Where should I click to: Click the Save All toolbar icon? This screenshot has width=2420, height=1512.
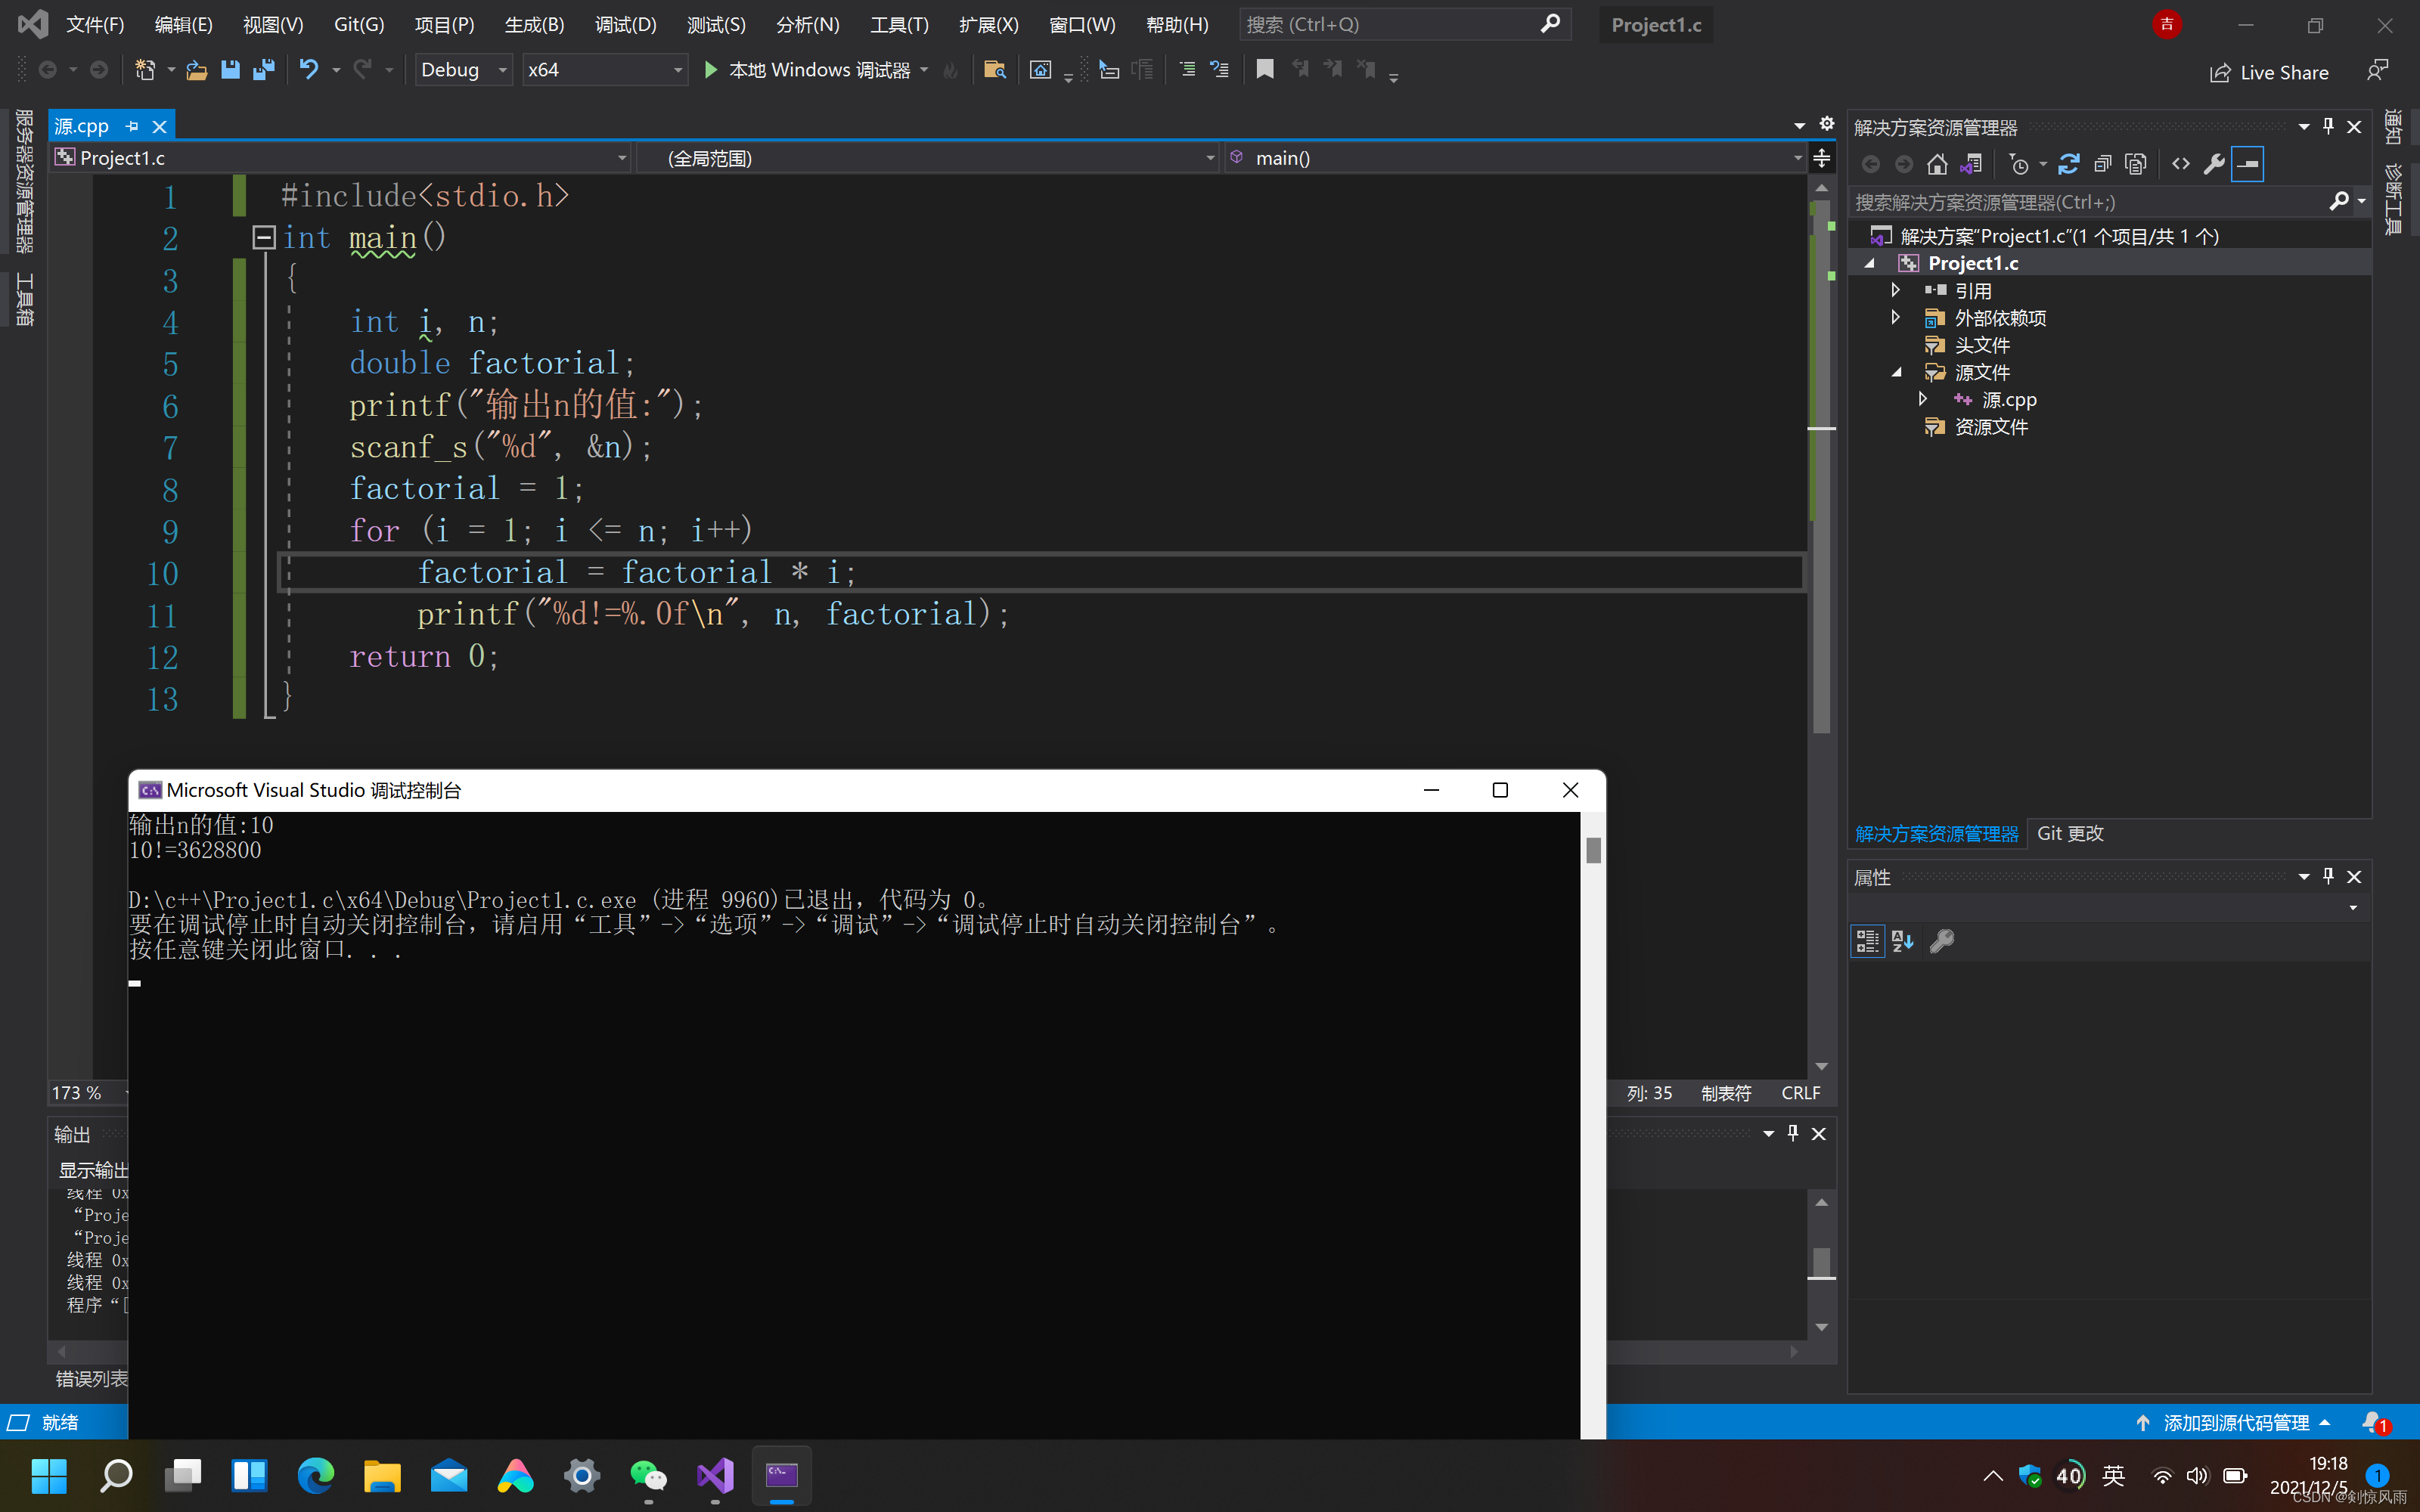coord(264,70)
